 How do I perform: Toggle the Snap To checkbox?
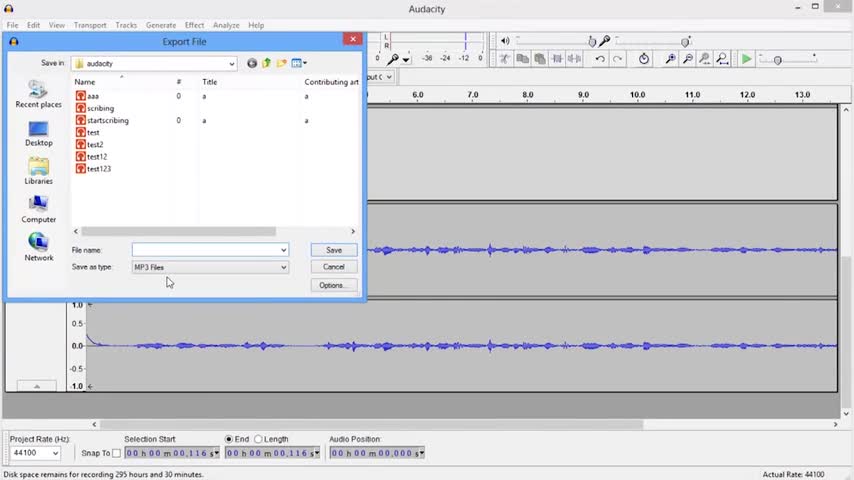click(117, 453)
